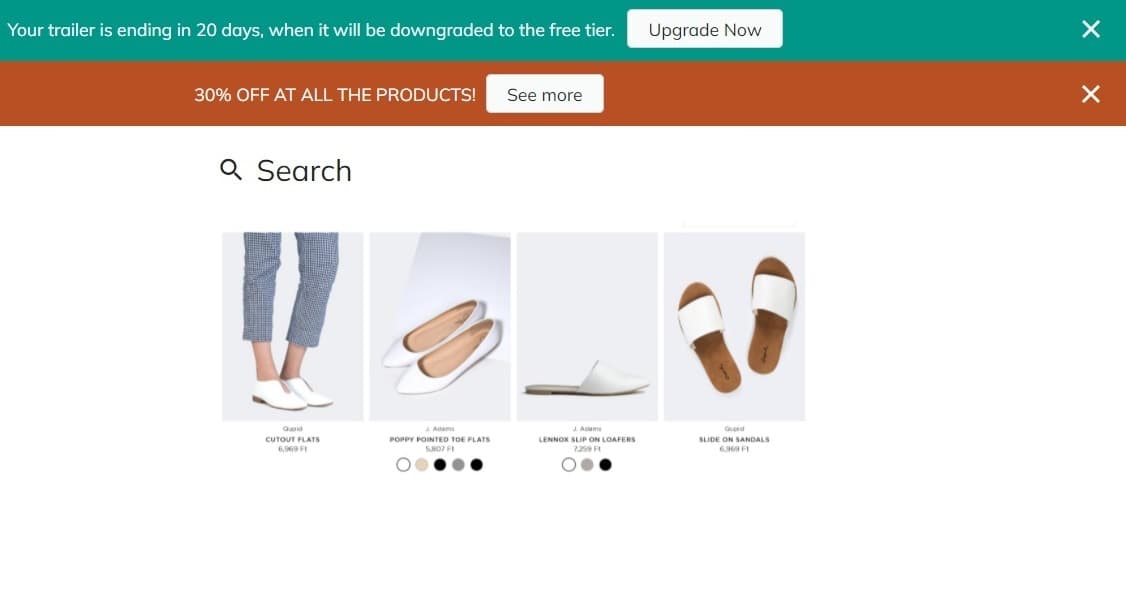Select white swatch for Lennox Slip On Loafers
Viewport: 1126px width, 615px height.
(569, 465)
